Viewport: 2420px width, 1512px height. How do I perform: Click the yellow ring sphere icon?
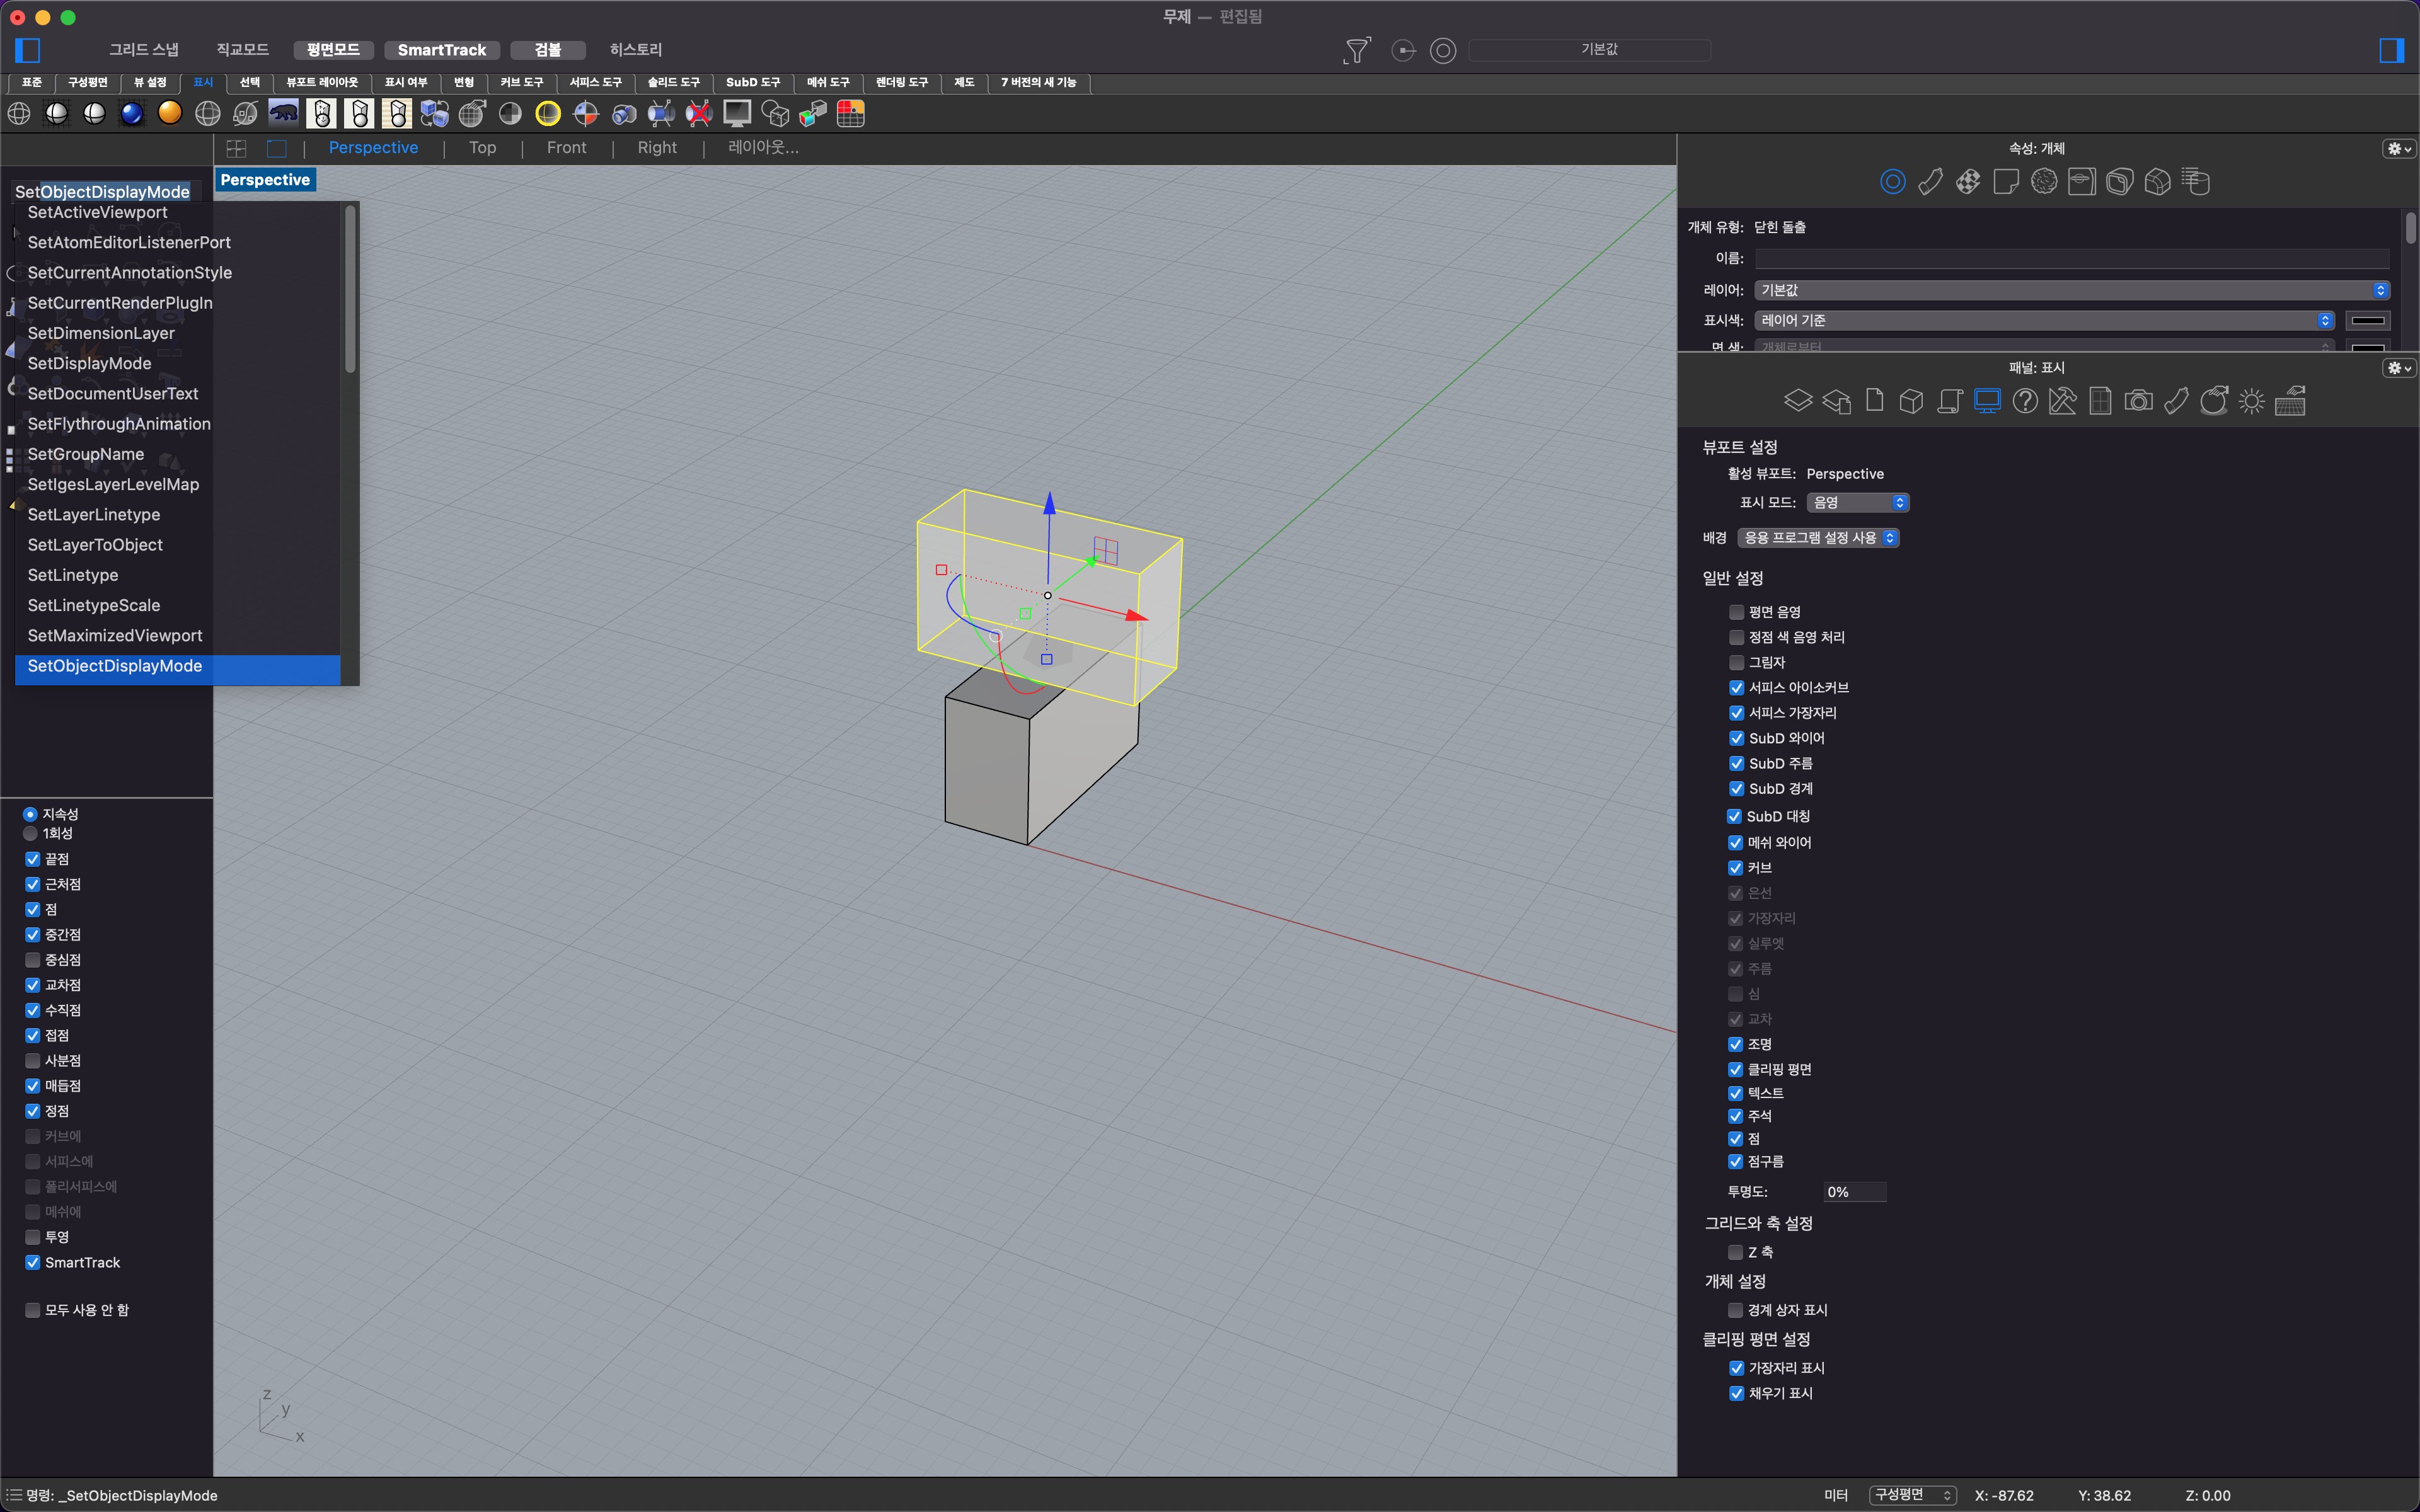click(548, 114)
